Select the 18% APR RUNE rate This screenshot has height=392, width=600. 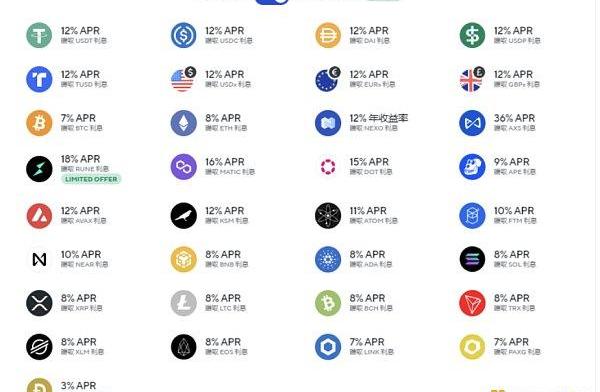pyautogui.click(x=80, y=159)
